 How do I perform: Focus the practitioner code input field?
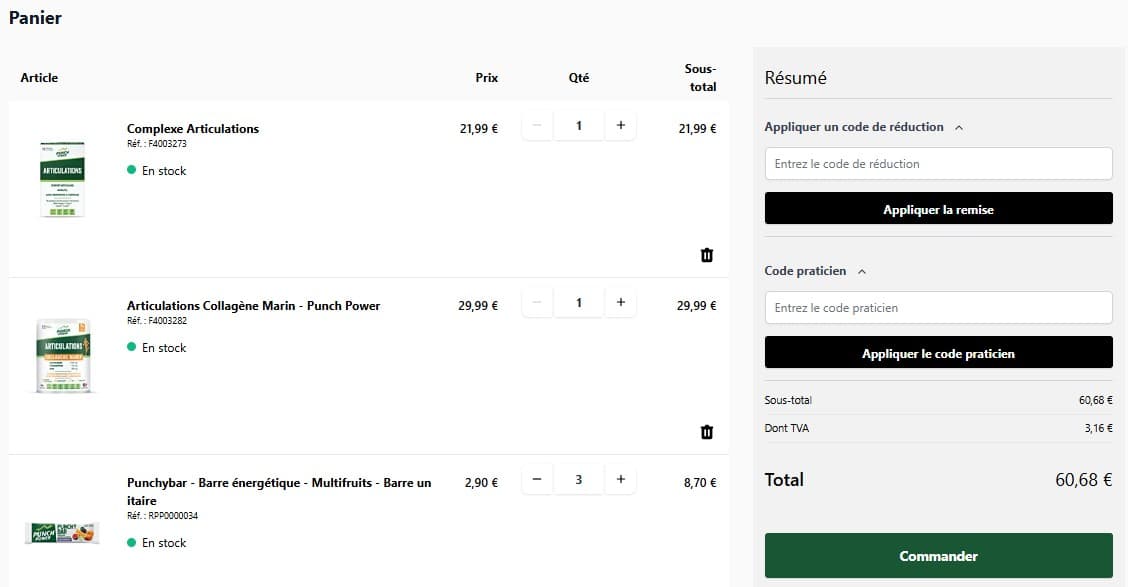(938, 308)
